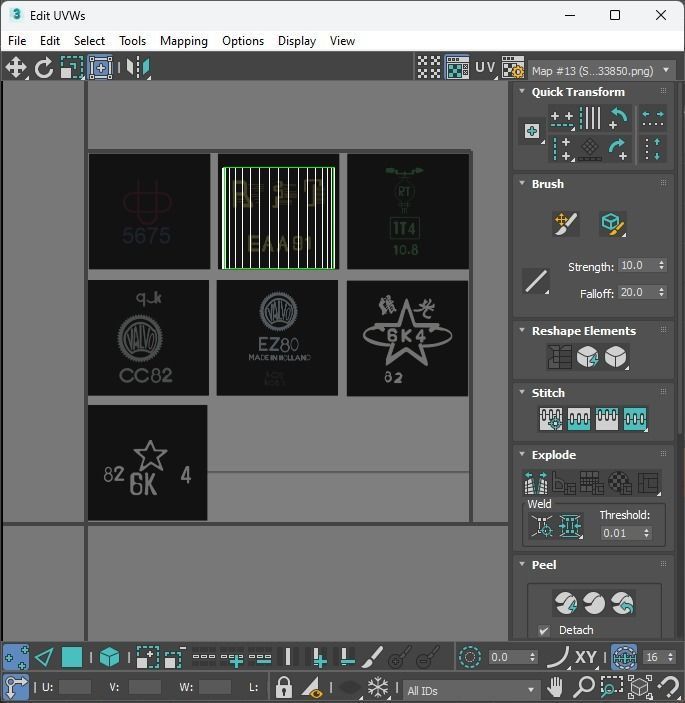Open the Options menu
685x703 pixels.
(x=243, y=41)
